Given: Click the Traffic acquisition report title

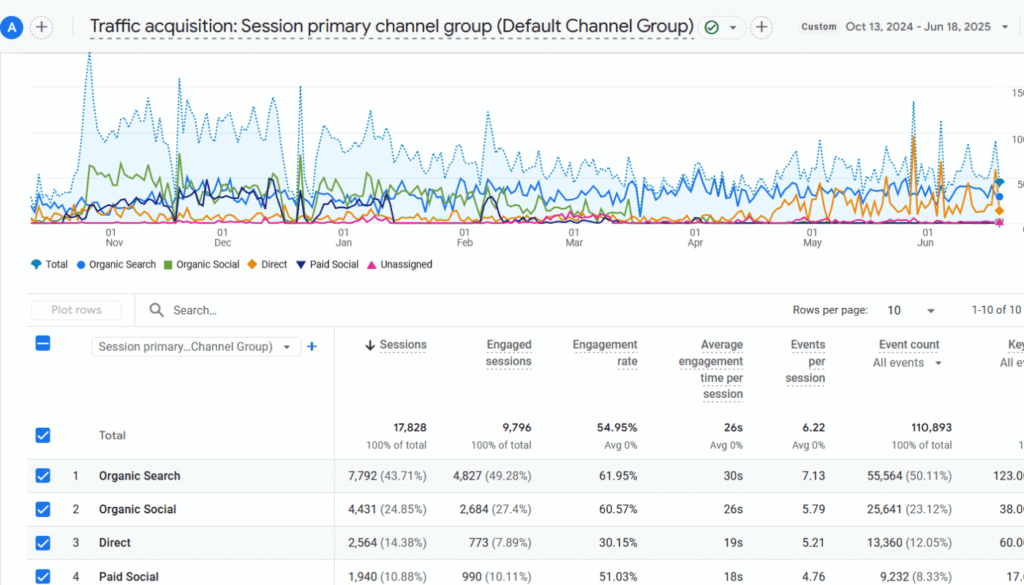Looking at the screenshot, I should point(391,27).
